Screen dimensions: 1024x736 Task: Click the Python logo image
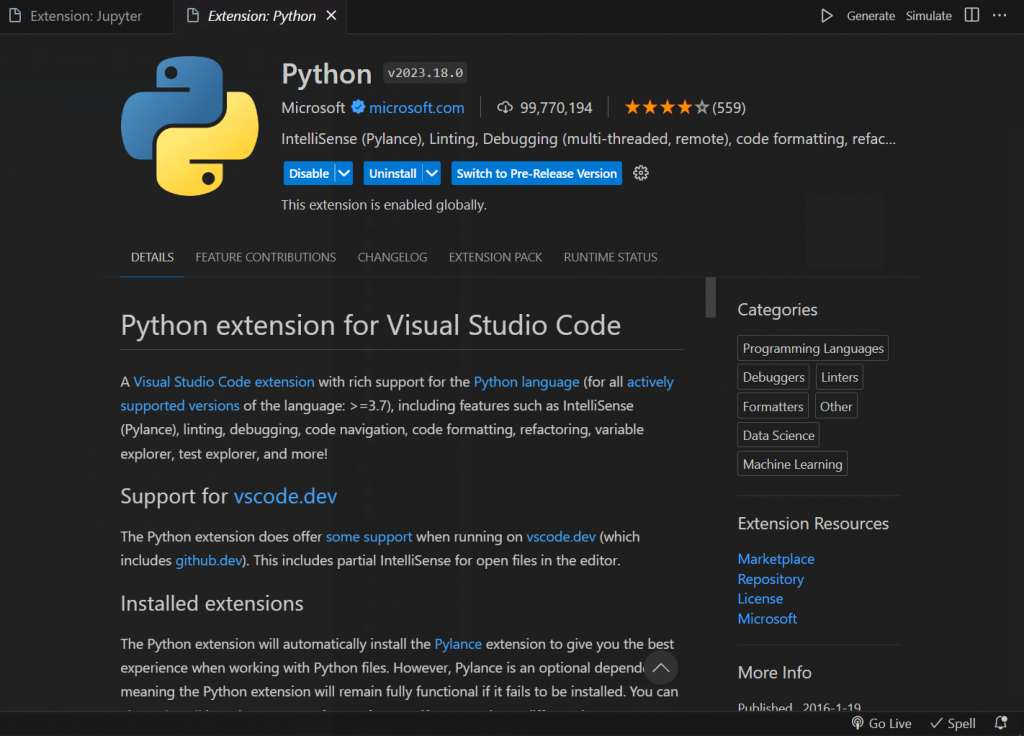pyautogui.click(x=190, y=125)
